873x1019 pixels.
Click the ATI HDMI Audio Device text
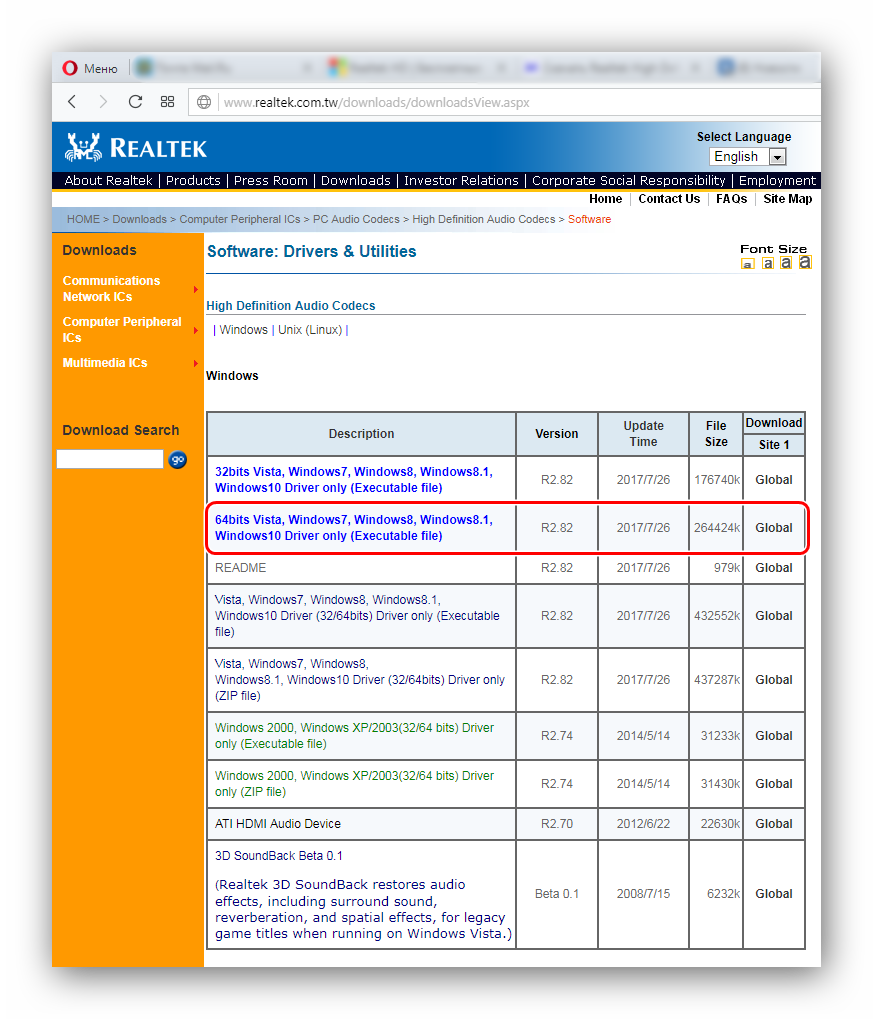[x=278, y=823]
